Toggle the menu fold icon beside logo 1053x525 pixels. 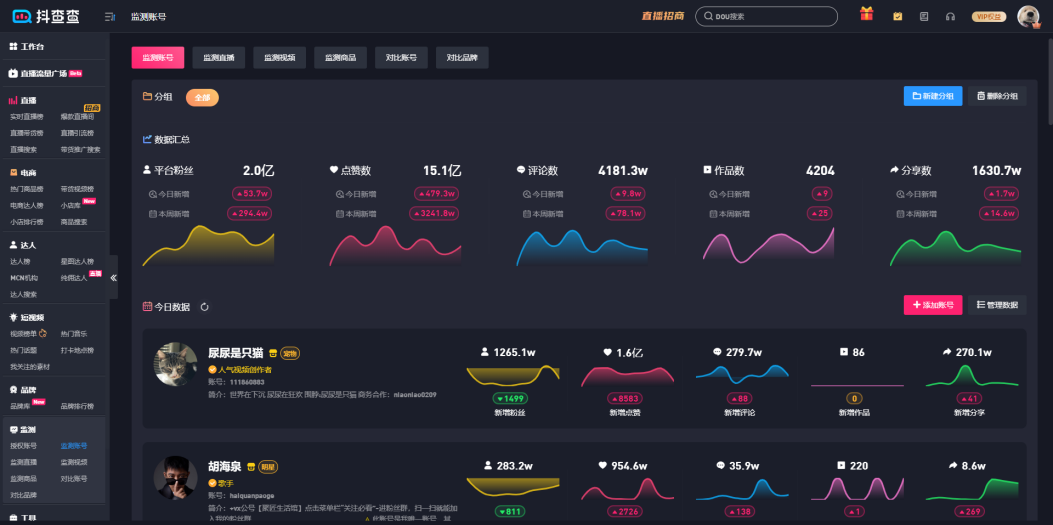click(x=109, y=17)
